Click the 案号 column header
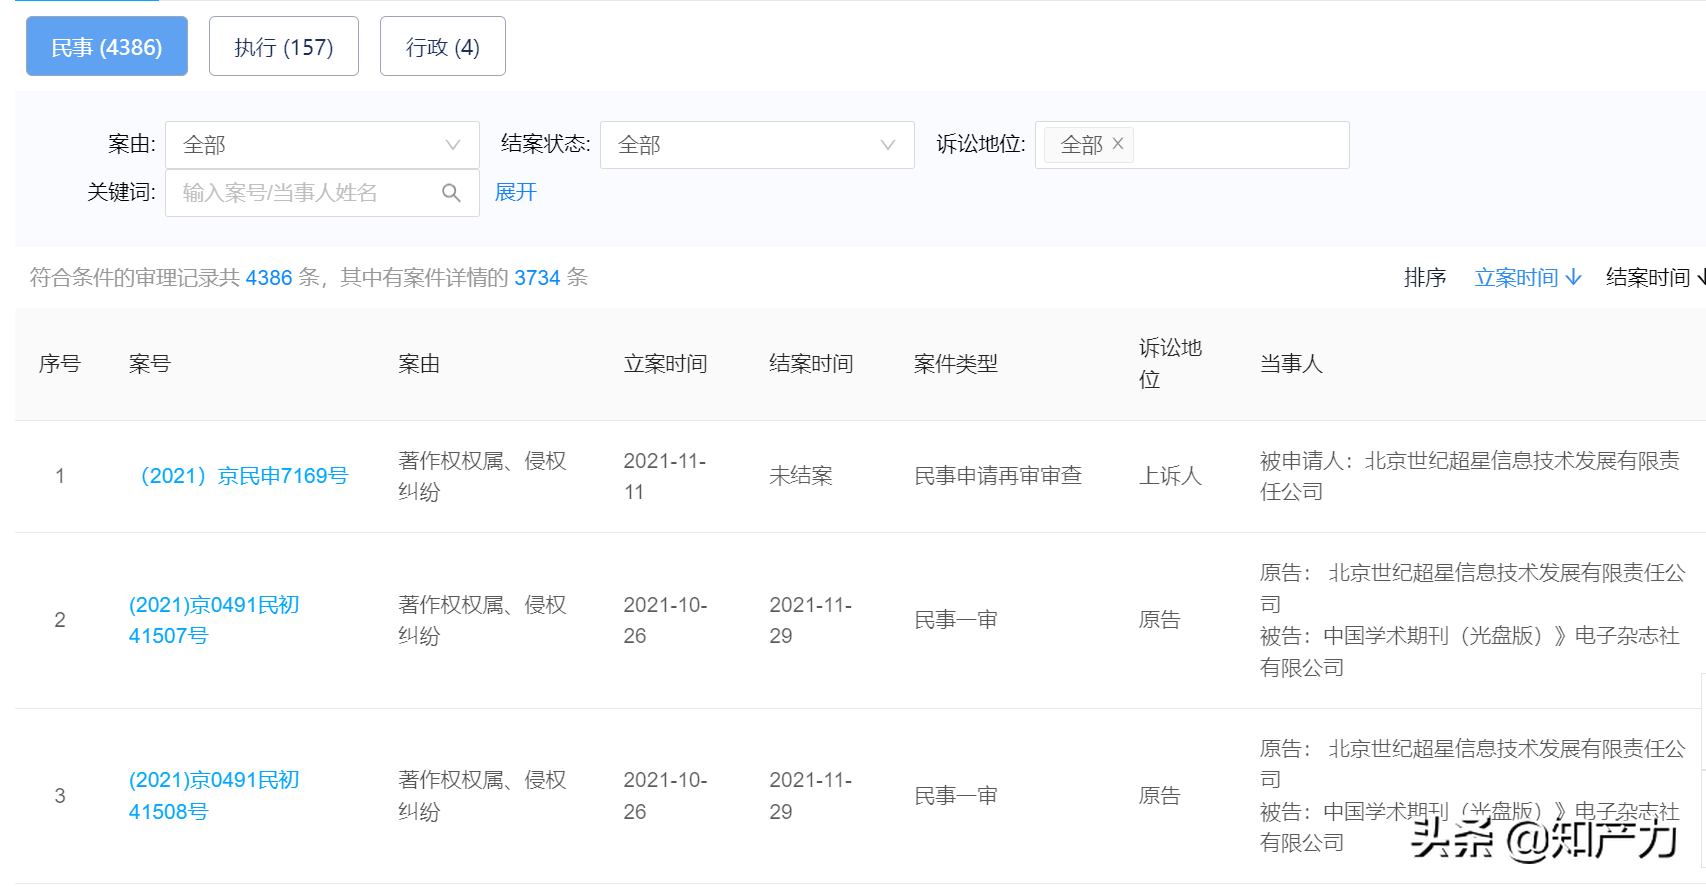Screen dimensions: 1706x887 tap(150, 364)
